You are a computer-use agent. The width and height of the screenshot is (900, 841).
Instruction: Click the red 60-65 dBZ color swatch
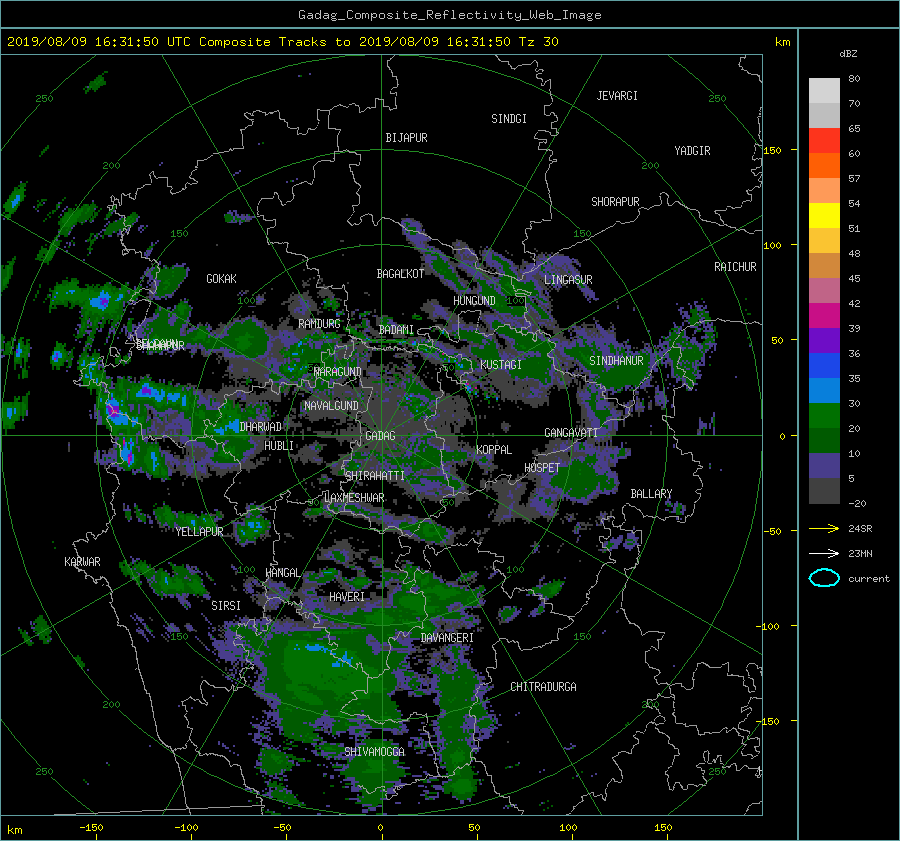(x=824, y=141)
